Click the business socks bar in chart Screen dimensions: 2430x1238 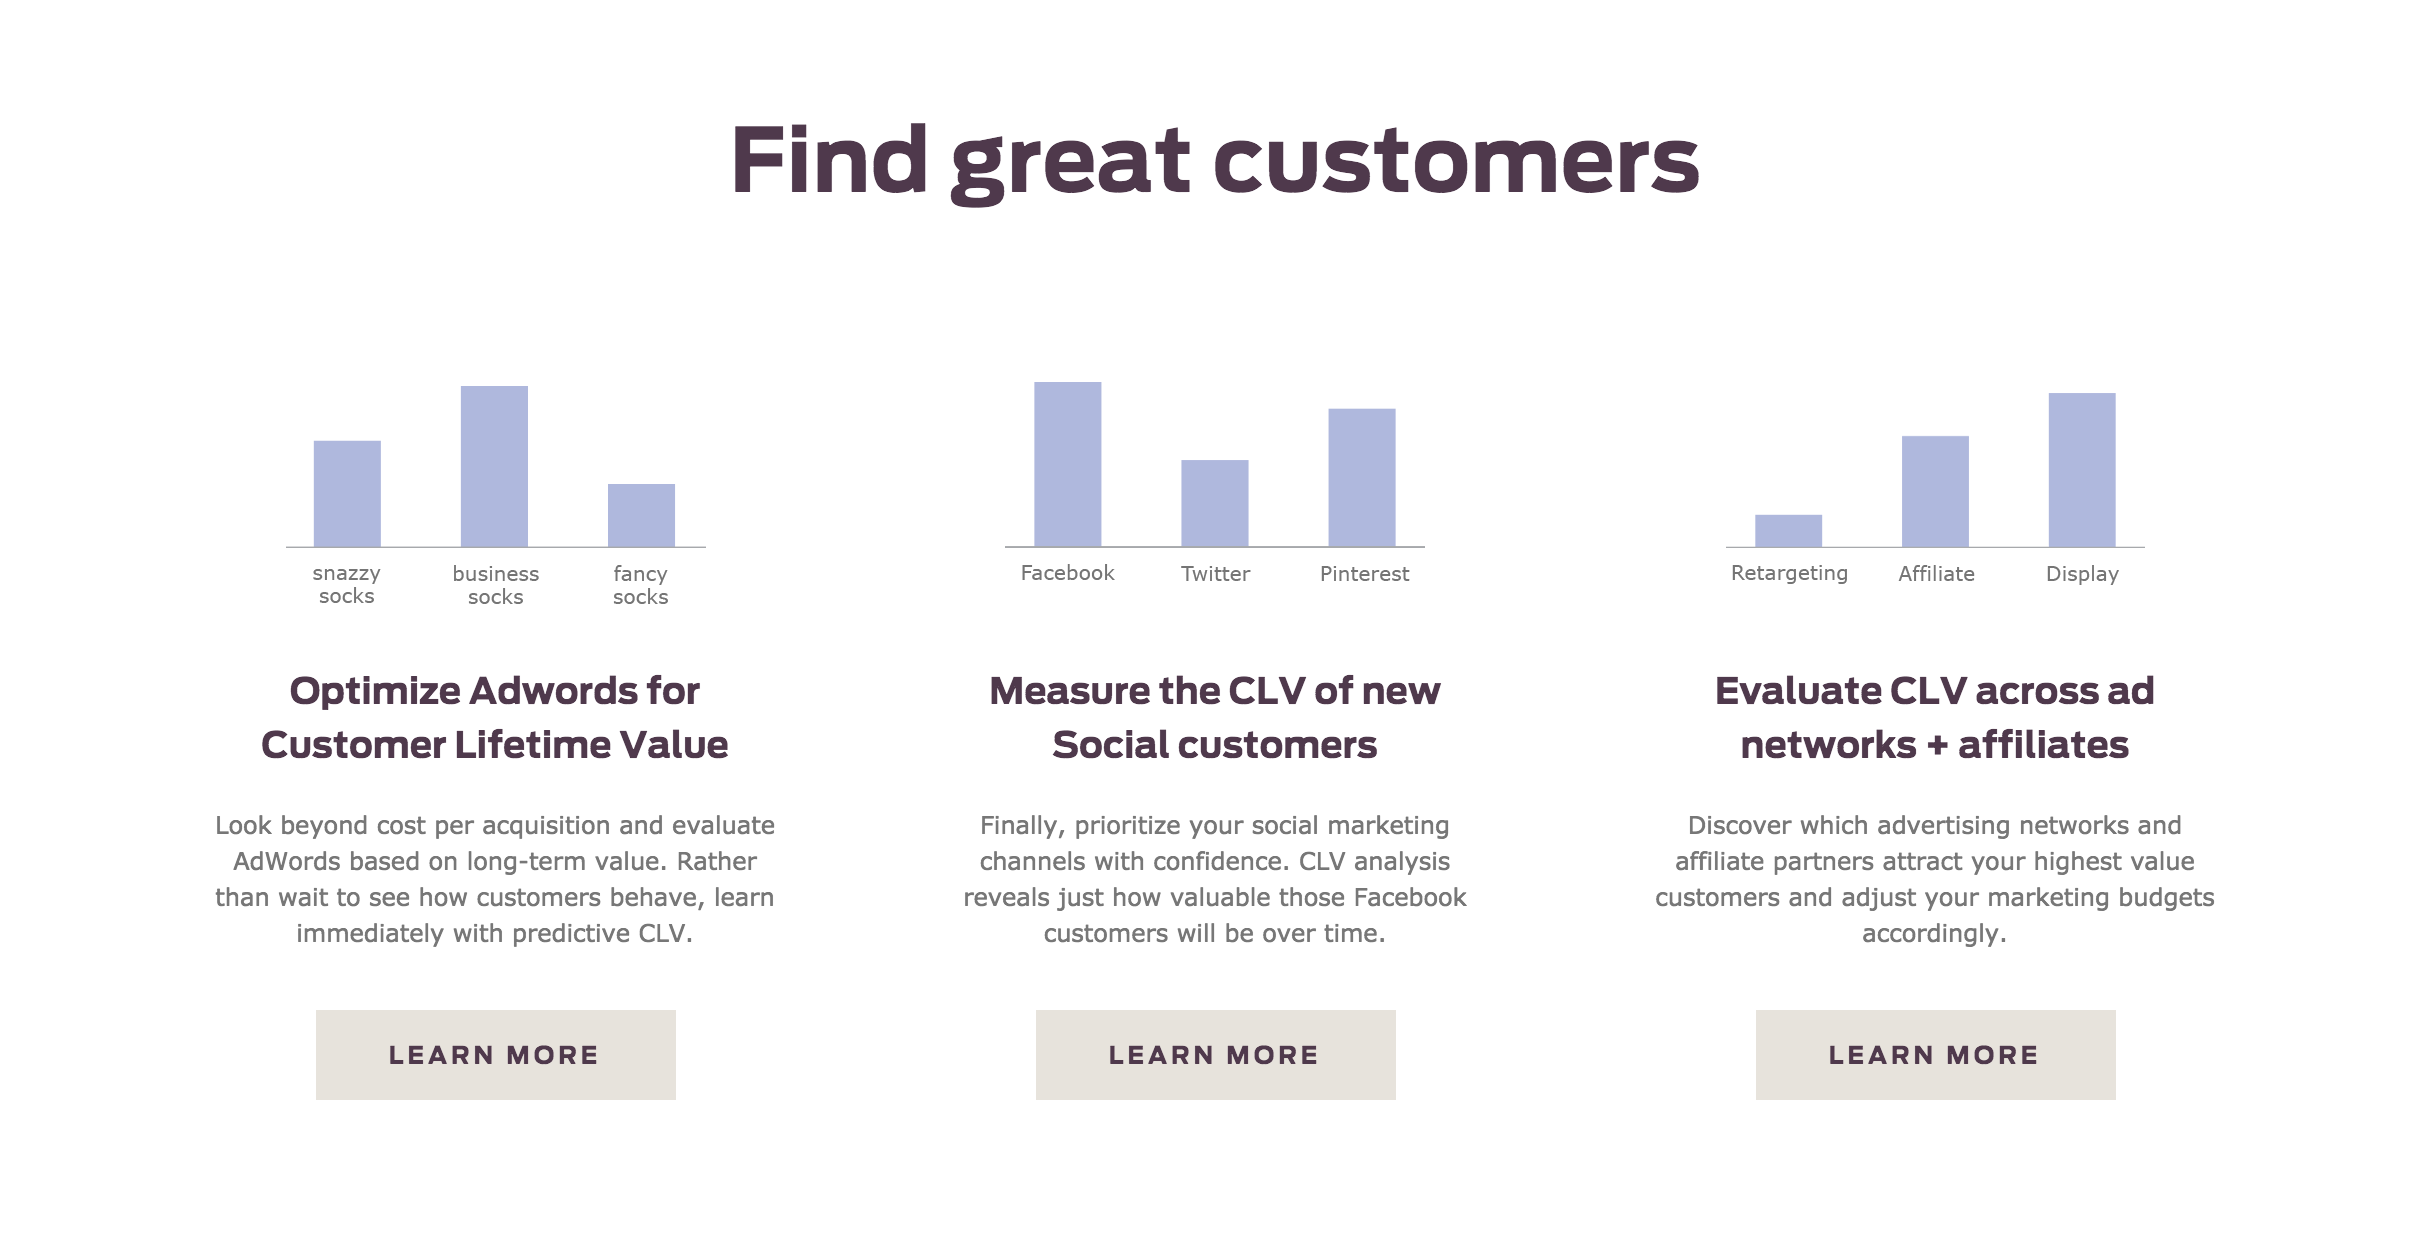(494, 466)
